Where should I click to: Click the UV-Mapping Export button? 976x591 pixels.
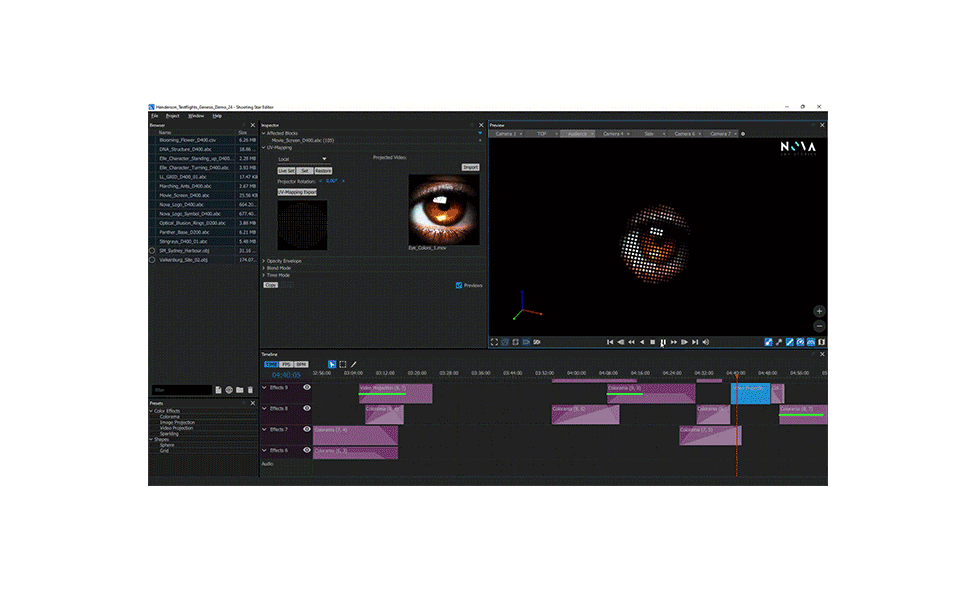[x=296, y=191]
